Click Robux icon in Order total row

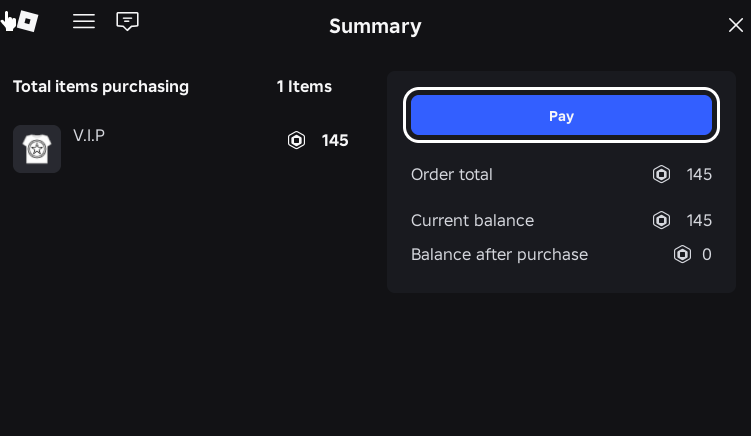click(661, 174)
